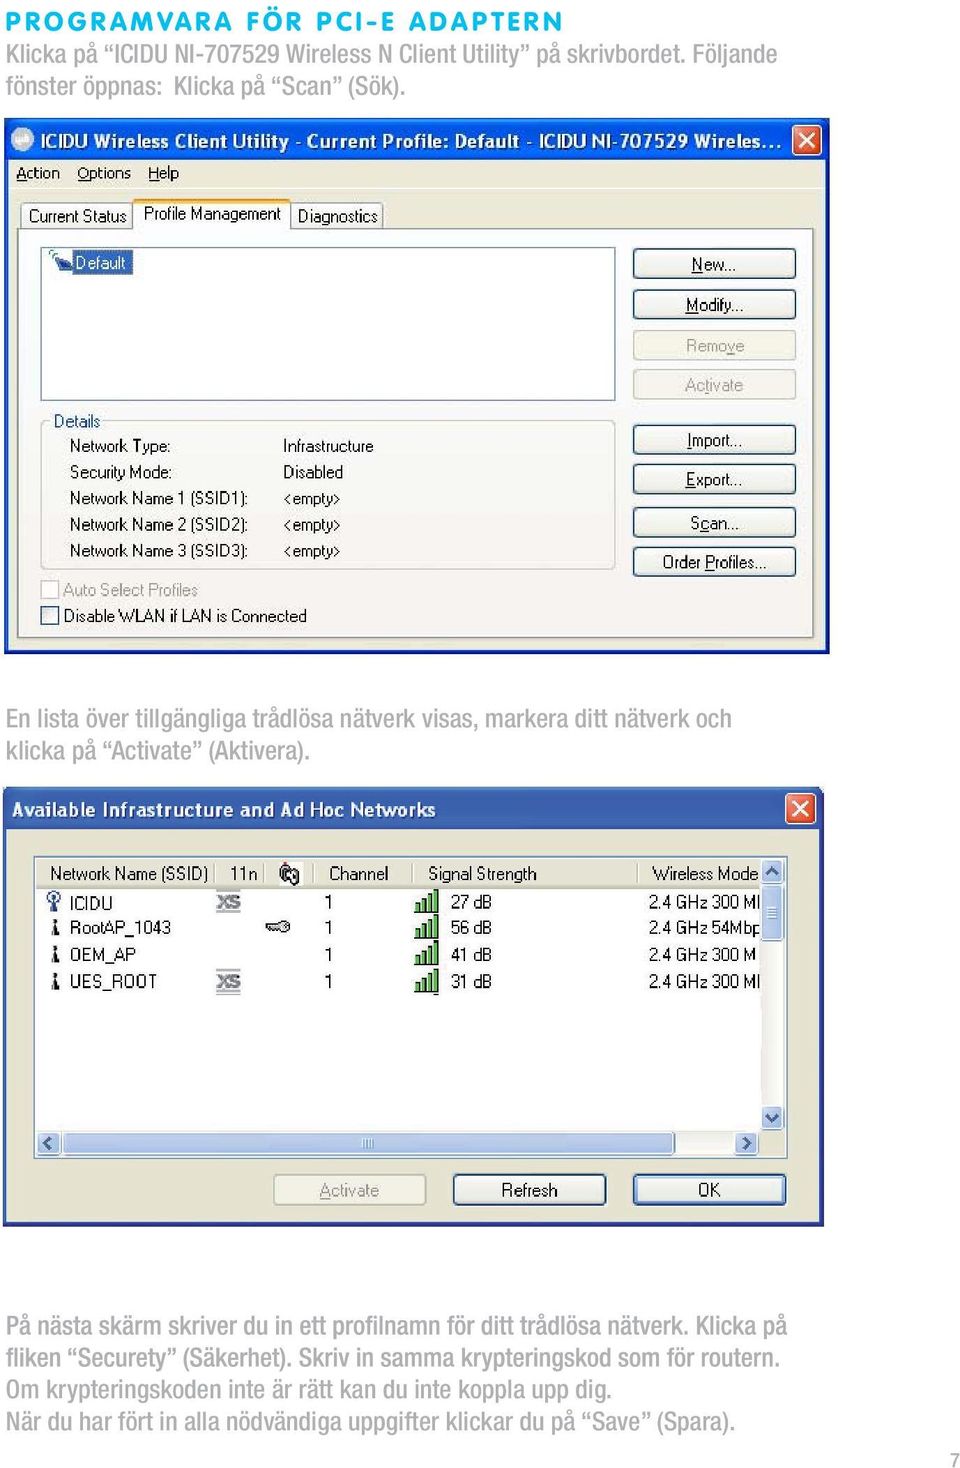Select the UES_ROOT network name

point(113,982)
